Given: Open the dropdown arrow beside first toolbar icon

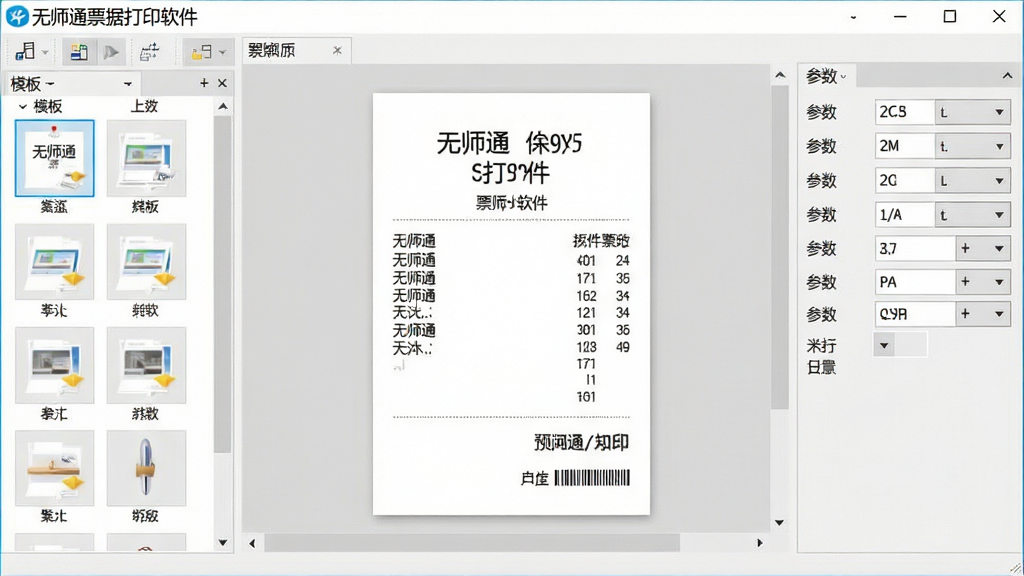Looking at the screenshot, I should click(x=45, y=52).
